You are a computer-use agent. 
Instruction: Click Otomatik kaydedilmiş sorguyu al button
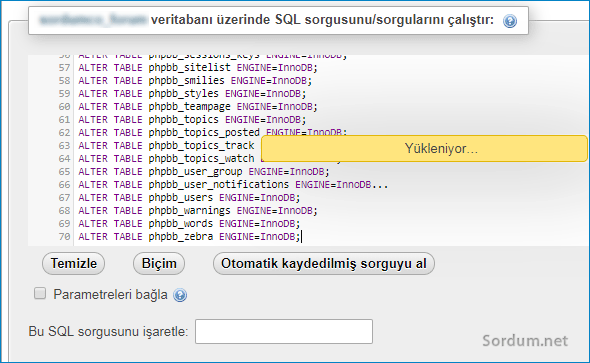tap(324, 263)
